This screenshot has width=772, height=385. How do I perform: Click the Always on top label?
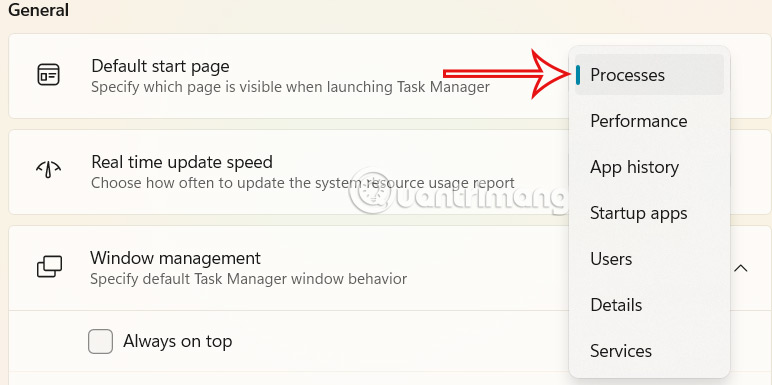point(178,341)
